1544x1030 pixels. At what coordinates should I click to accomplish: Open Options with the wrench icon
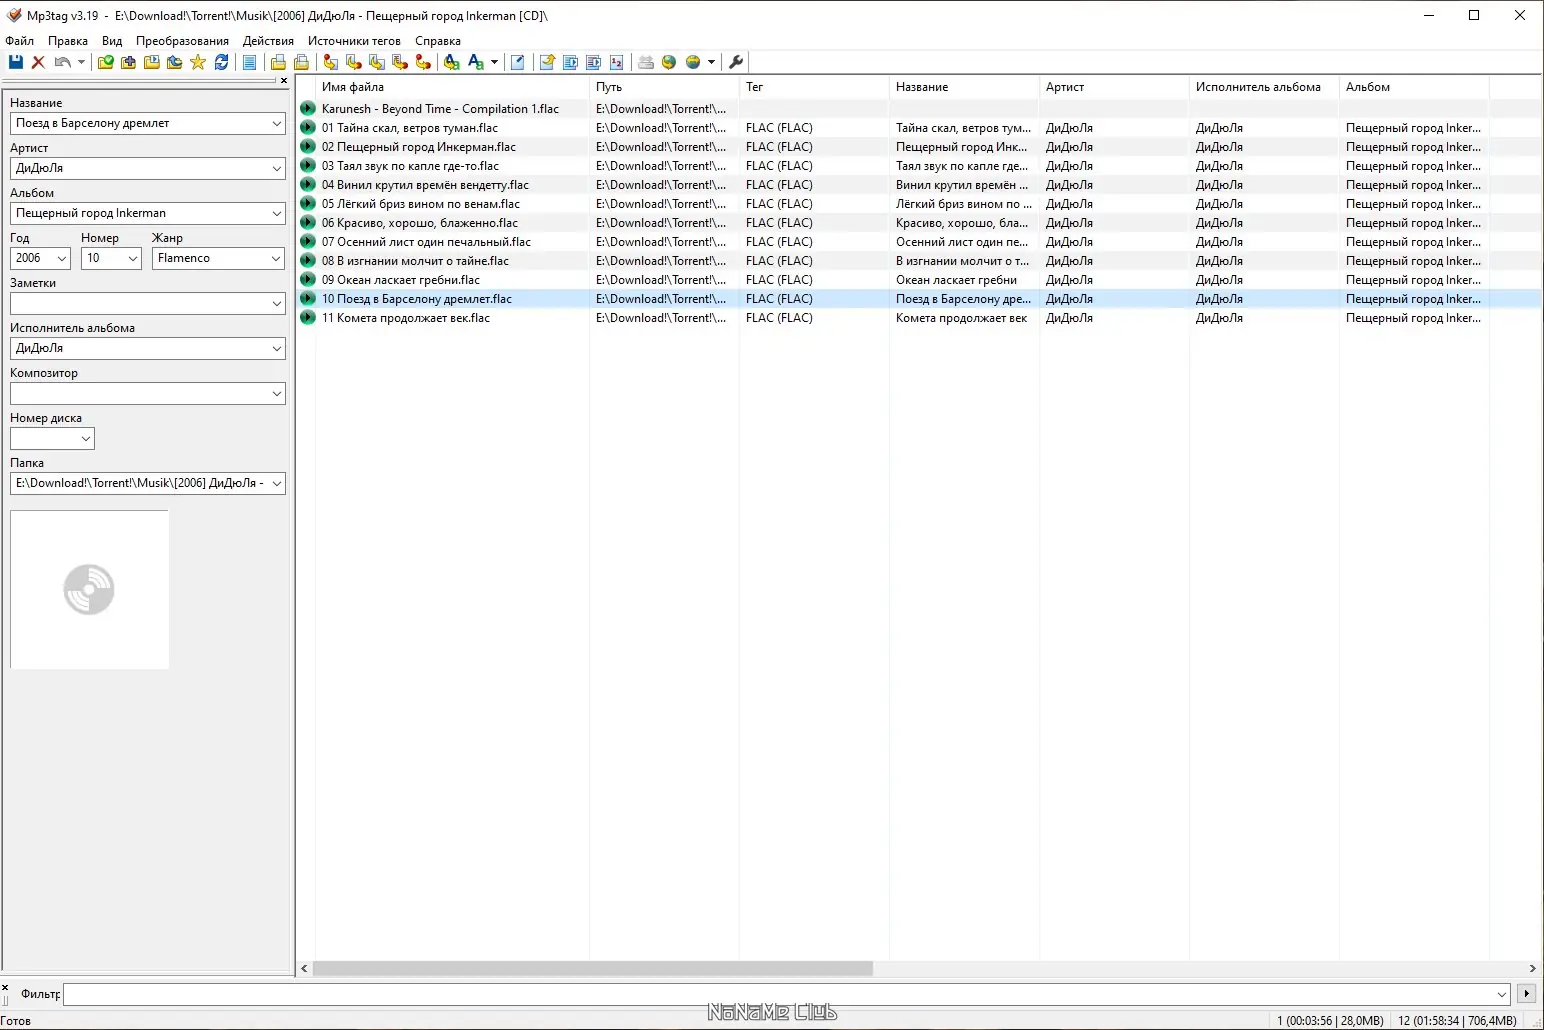click(735, 62)
